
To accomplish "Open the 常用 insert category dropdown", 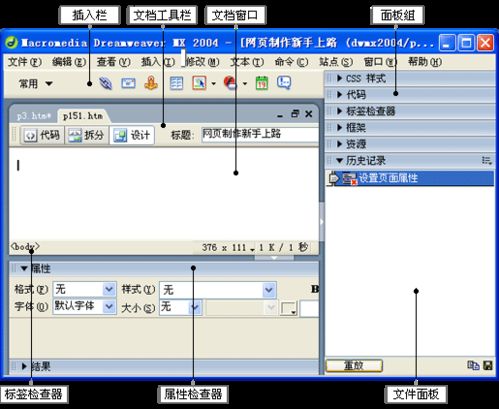I will [x=35, y=84].
